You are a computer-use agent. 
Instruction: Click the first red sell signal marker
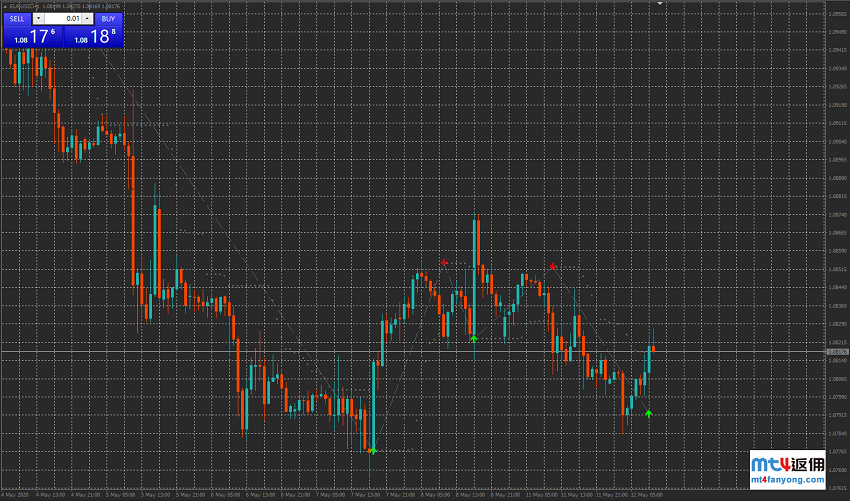point(445,262)
